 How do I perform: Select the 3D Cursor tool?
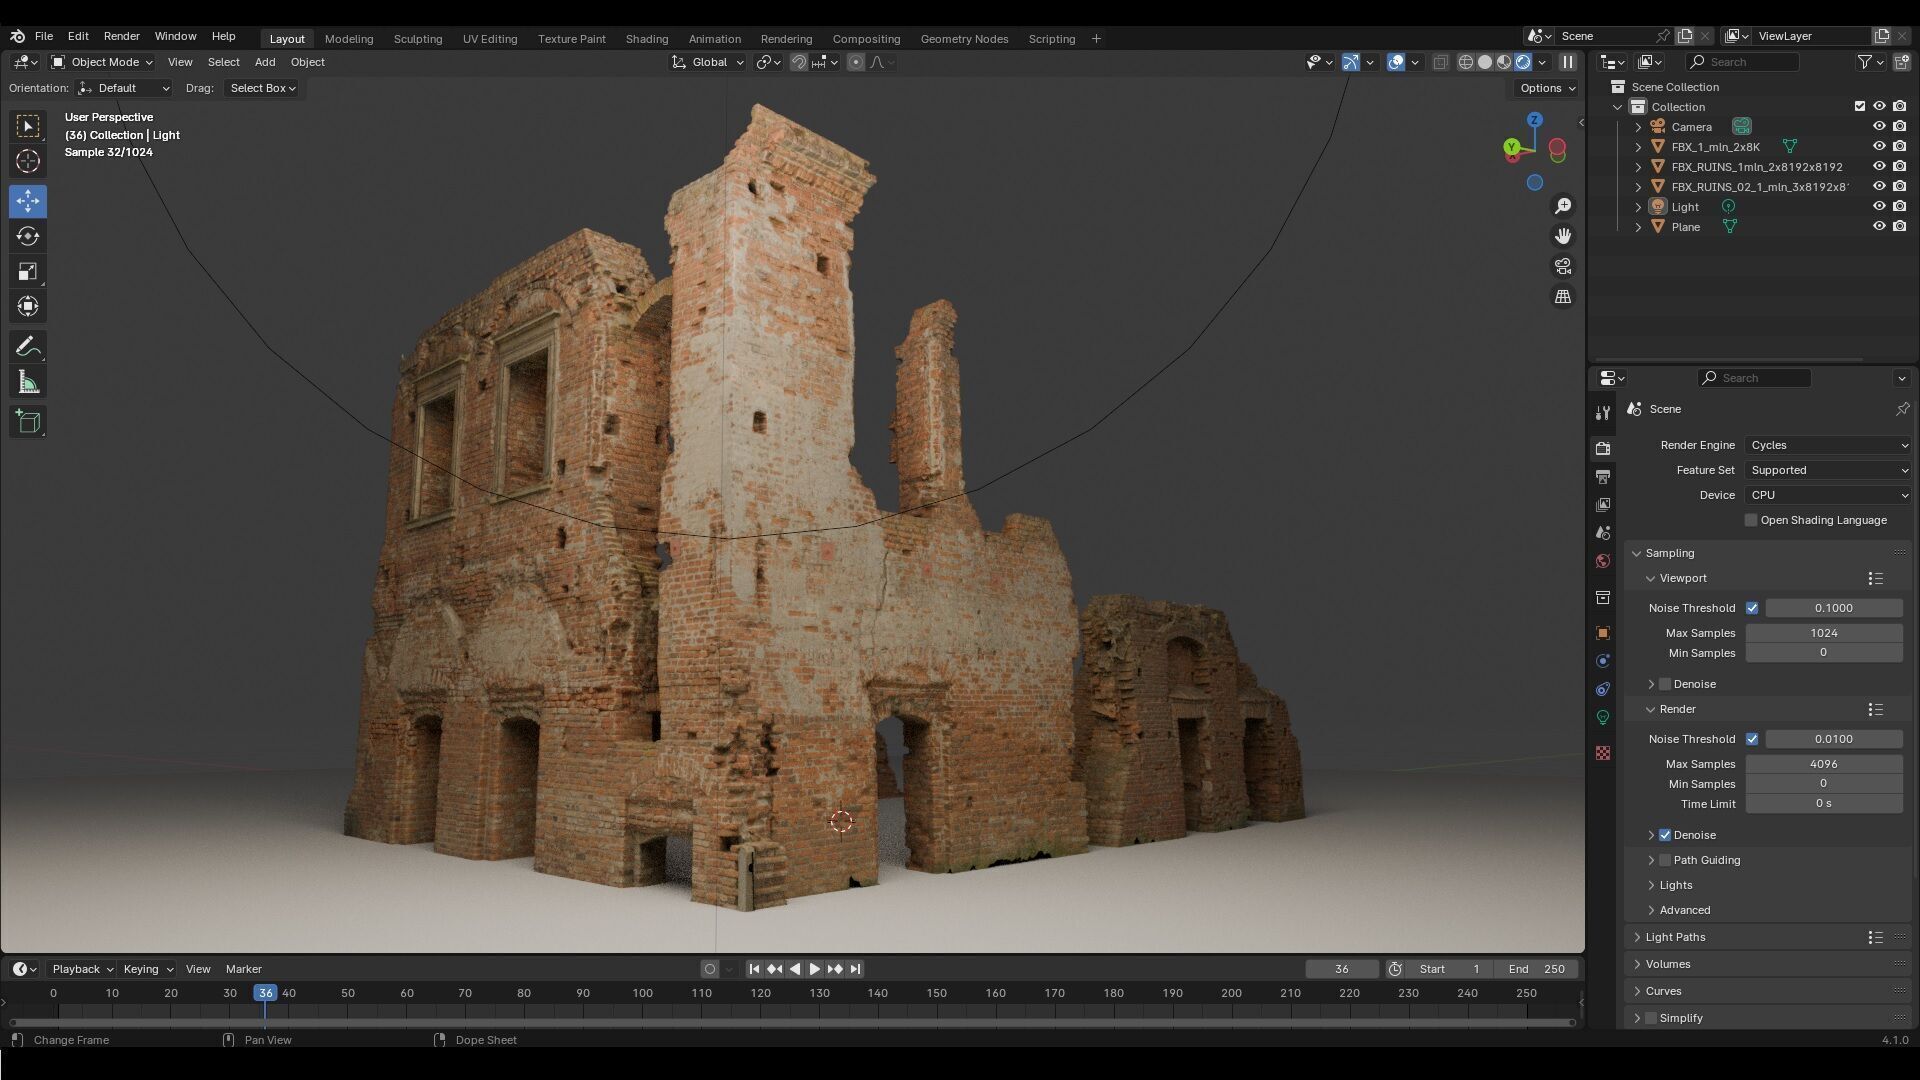click(28, 161)
